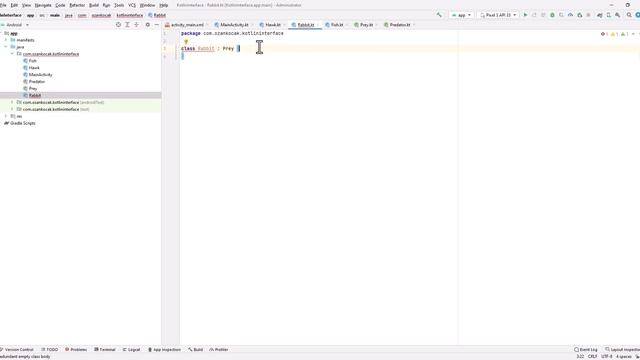Click the Make Project hammer icon

439,15
